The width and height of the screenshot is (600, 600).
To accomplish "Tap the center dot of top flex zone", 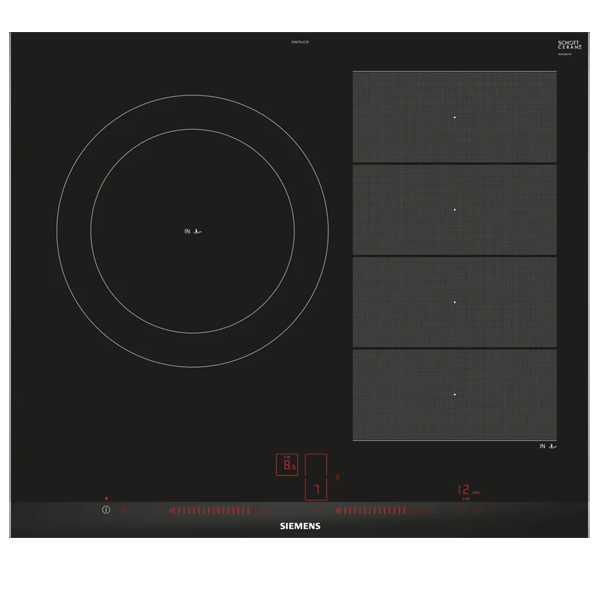I will [454, 117].
